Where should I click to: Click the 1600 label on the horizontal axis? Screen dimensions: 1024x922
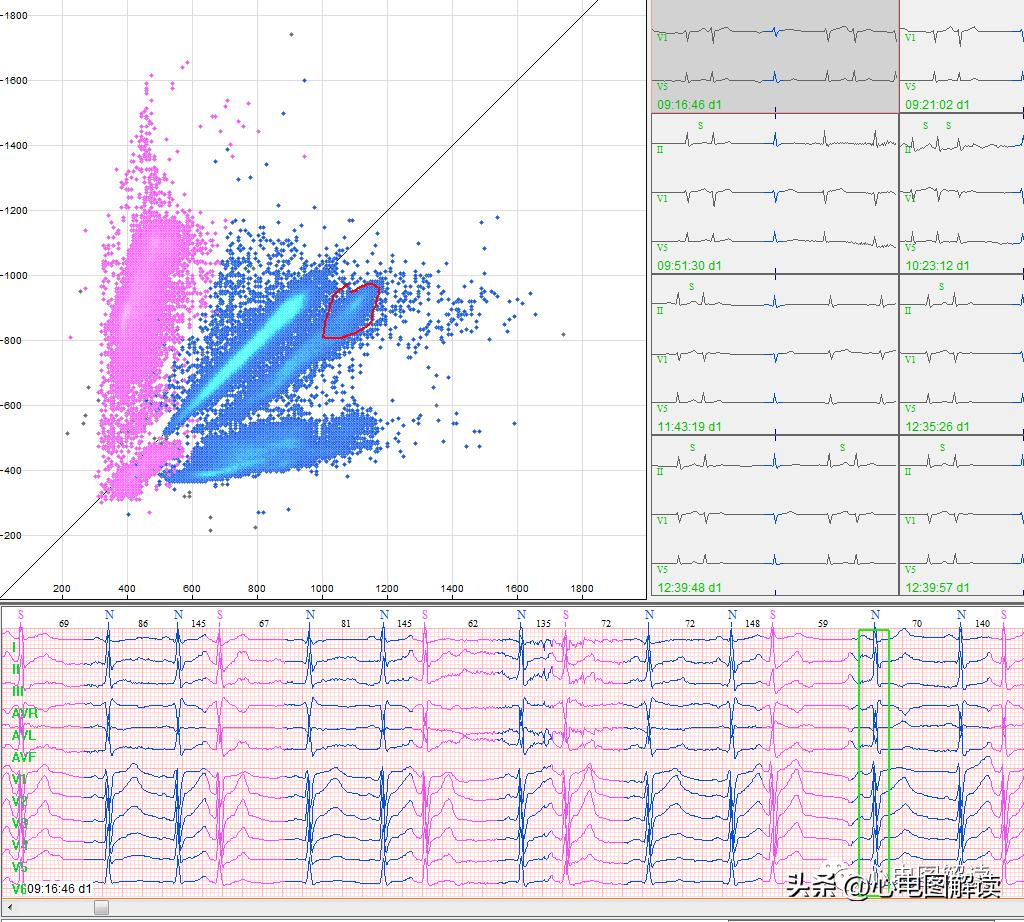pos(517,589)
